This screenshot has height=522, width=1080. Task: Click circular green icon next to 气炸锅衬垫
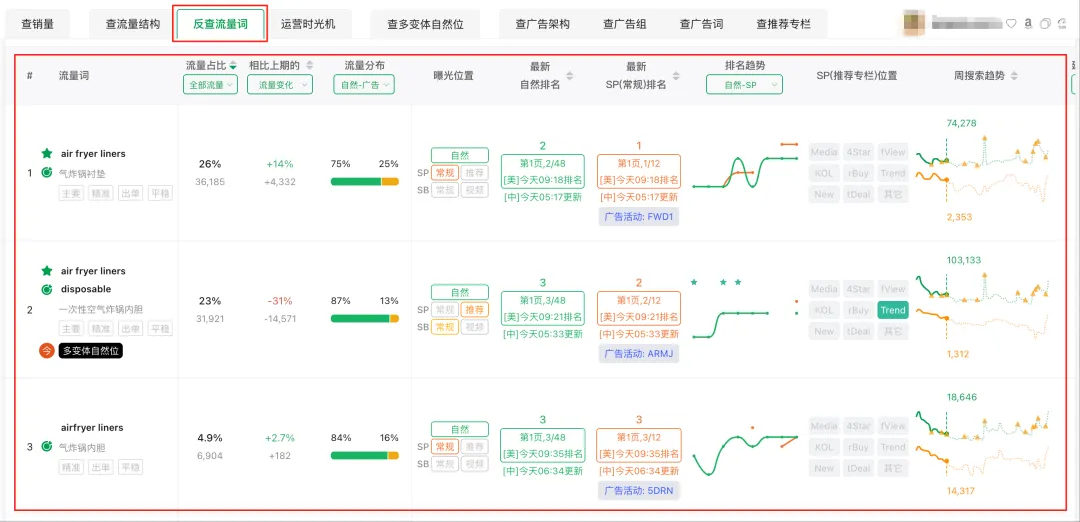click(x=47, y=173)
